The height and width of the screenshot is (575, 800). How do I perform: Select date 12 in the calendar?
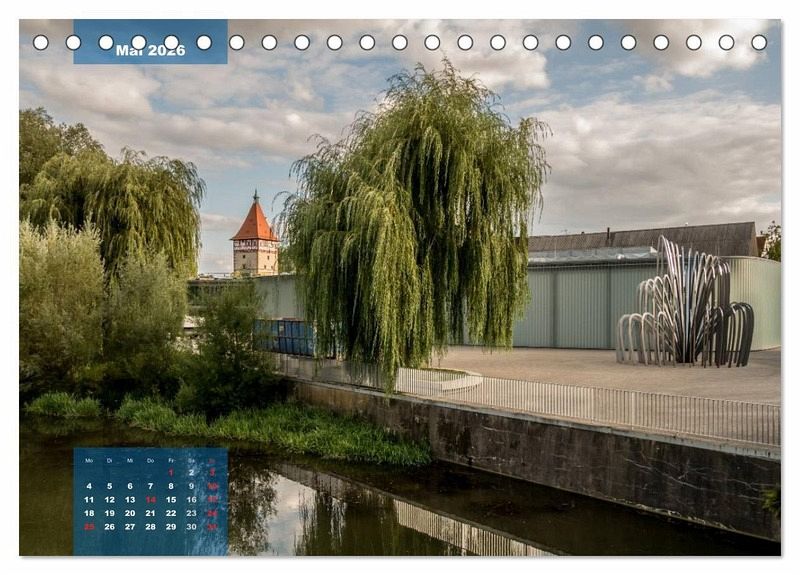[x=109, y=499]
